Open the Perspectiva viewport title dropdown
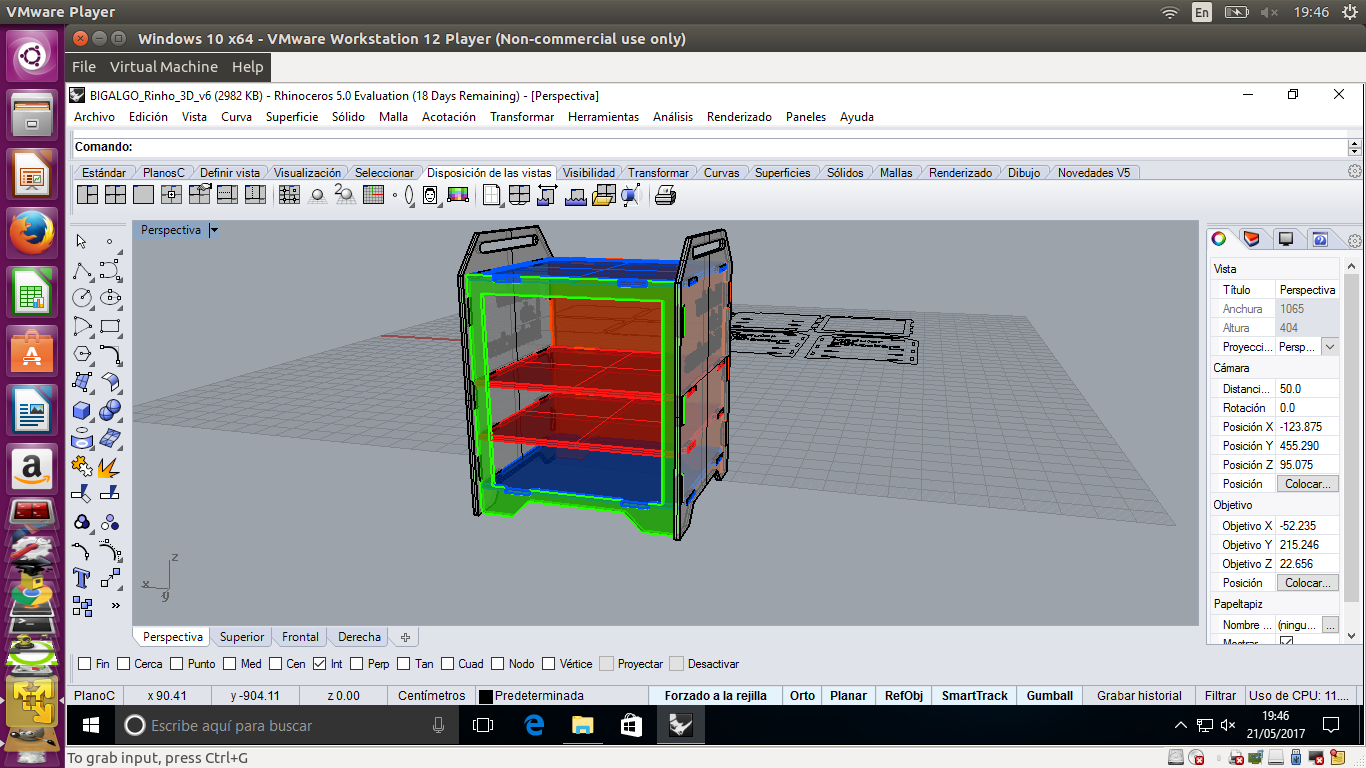This screenshot has width=1366, height=768. 214,230
